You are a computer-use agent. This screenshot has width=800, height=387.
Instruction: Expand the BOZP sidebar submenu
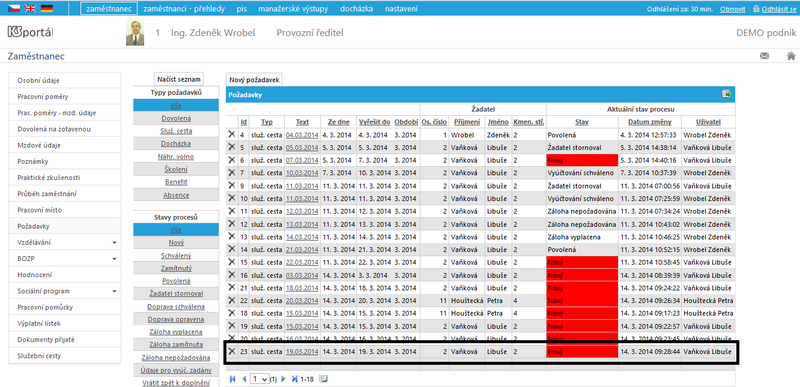115,259
